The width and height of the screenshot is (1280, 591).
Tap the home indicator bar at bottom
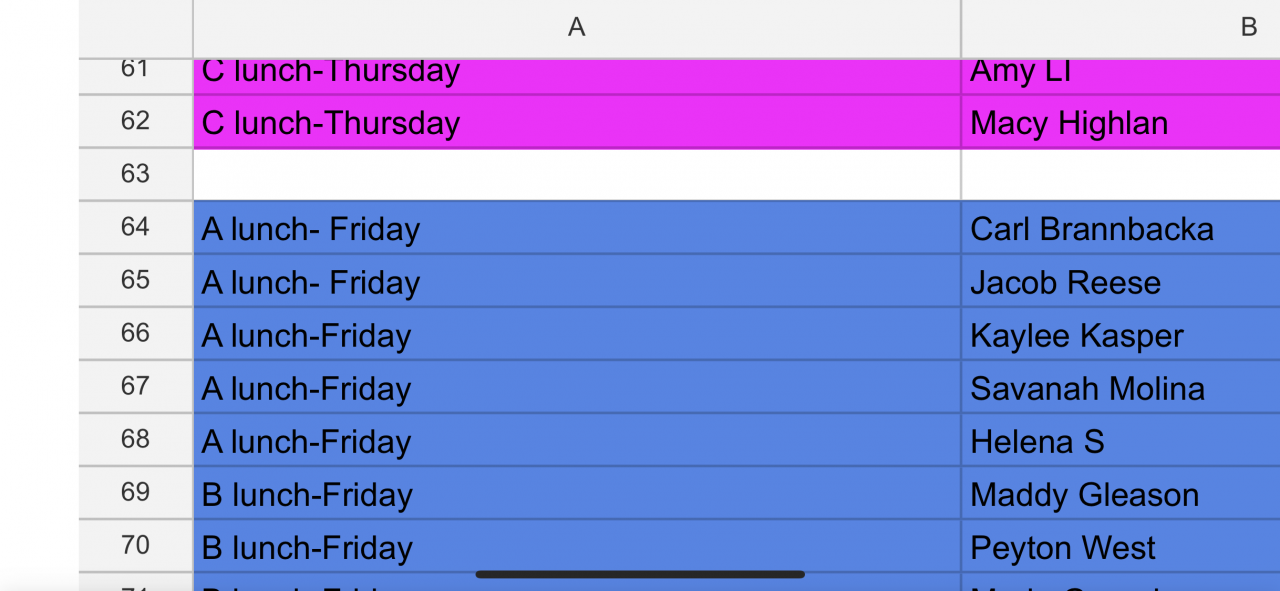pyautogui.click(x=640, y=575)
